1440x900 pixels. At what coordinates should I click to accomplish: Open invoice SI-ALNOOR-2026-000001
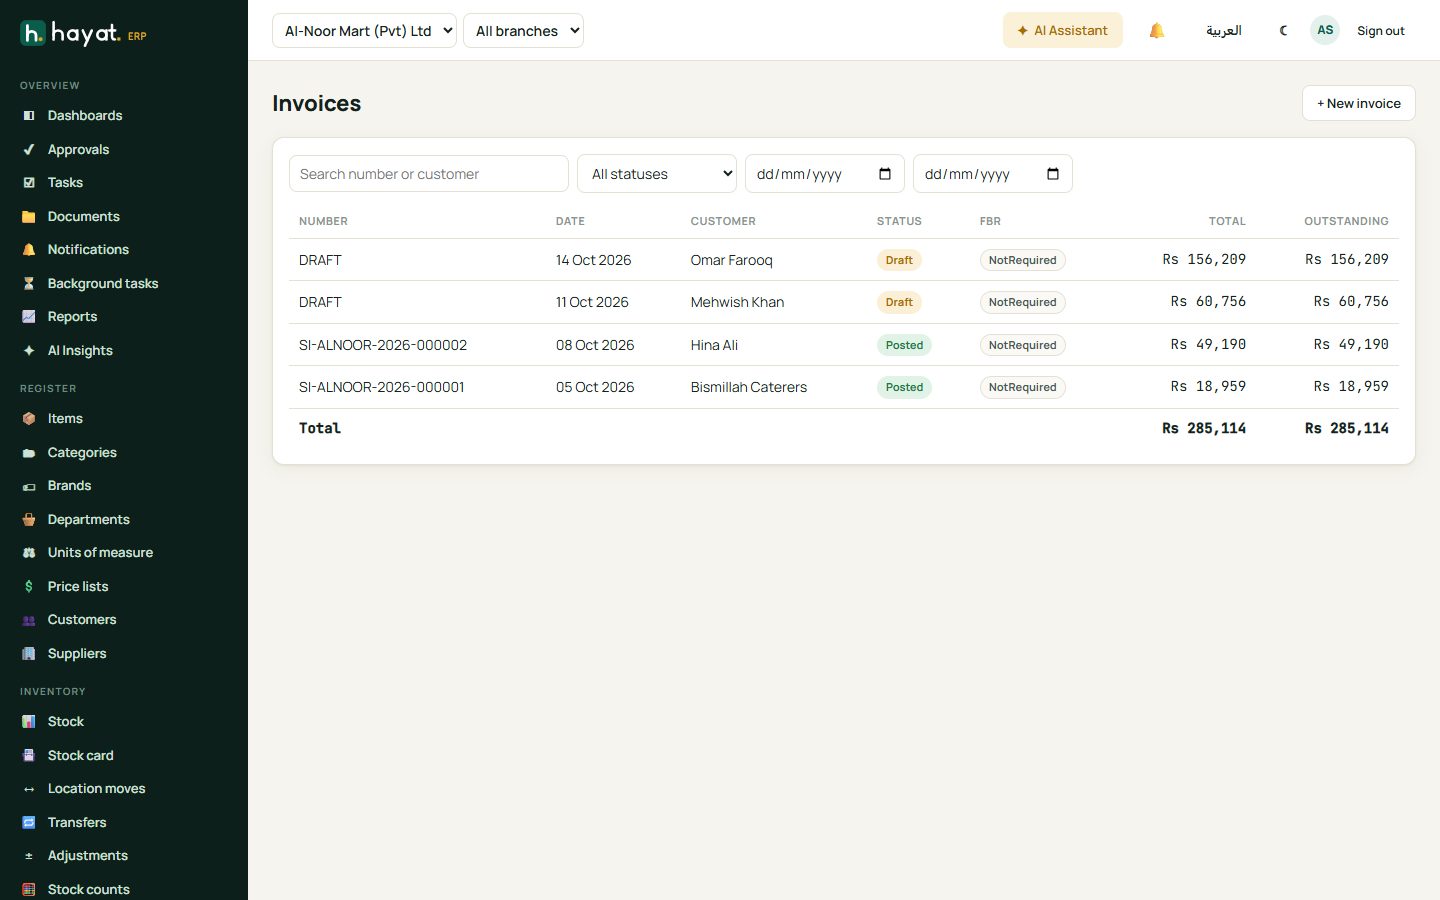coord(382,387)
